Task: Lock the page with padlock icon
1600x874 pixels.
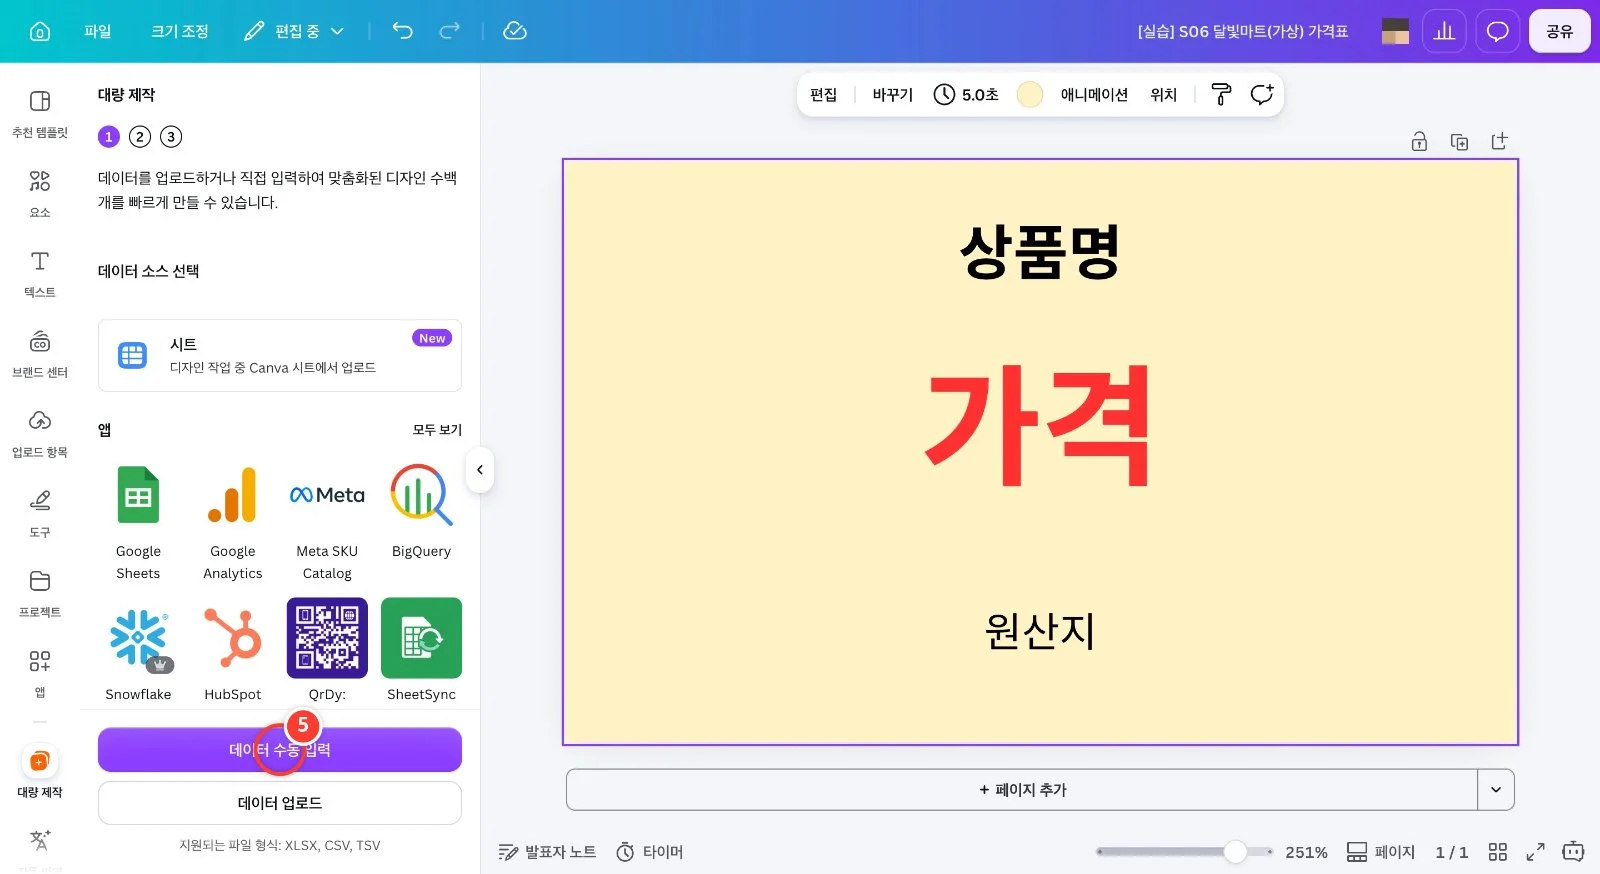Action: [1419, 141]
